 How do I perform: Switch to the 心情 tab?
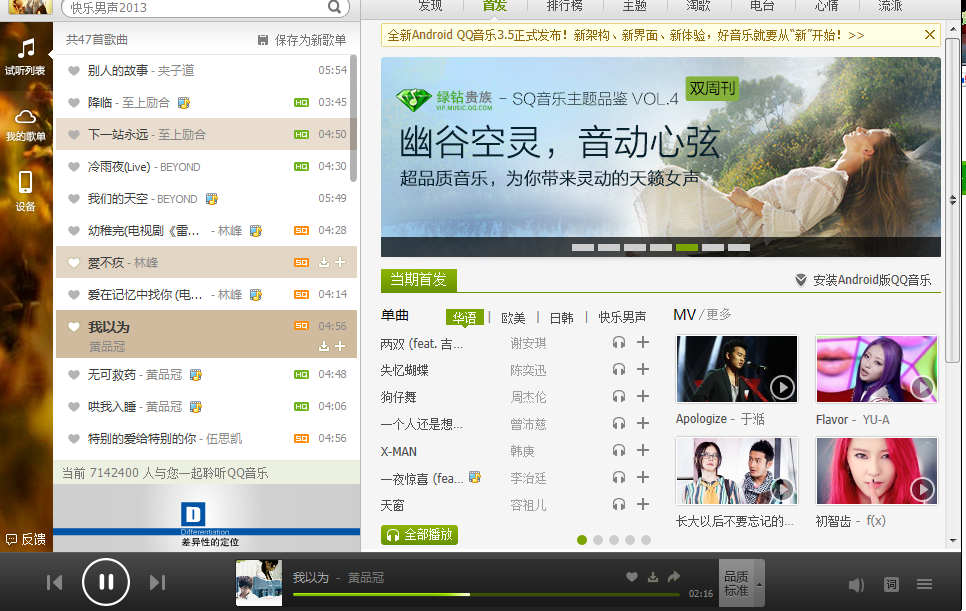[826, 6]
